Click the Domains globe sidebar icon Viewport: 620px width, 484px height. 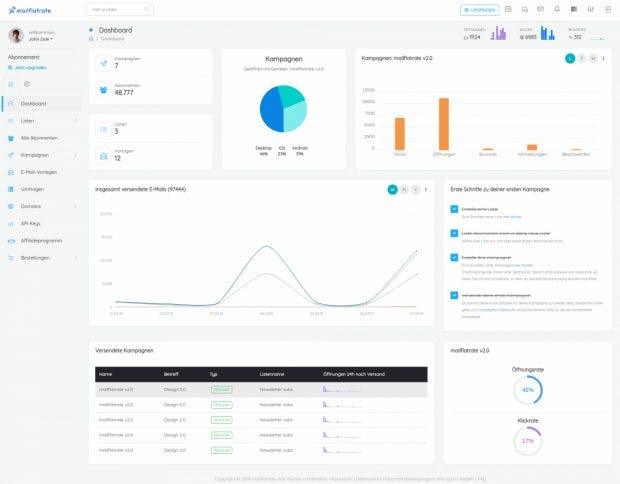tap(11, 206)
